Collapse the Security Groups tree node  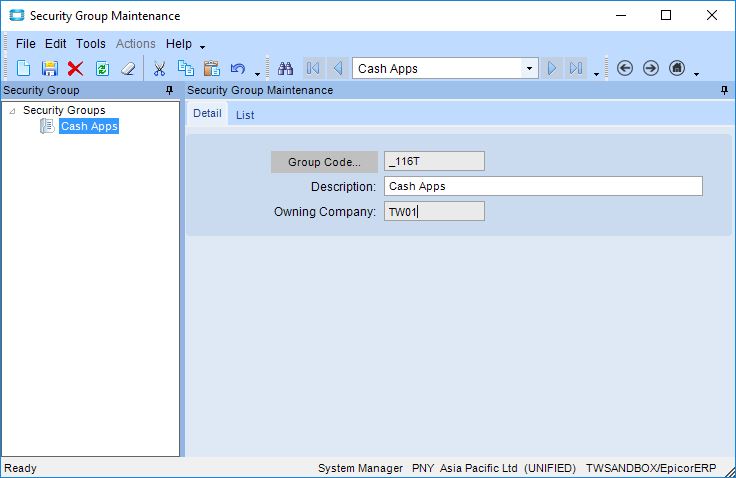13,111
